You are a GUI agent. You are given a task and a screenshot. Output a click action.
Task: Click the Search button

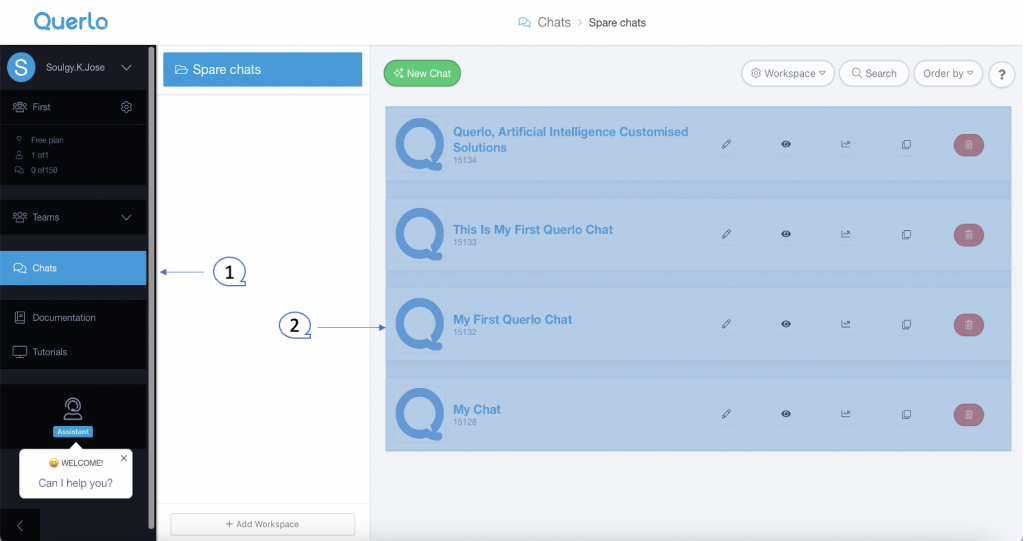[x=874, y=73]
